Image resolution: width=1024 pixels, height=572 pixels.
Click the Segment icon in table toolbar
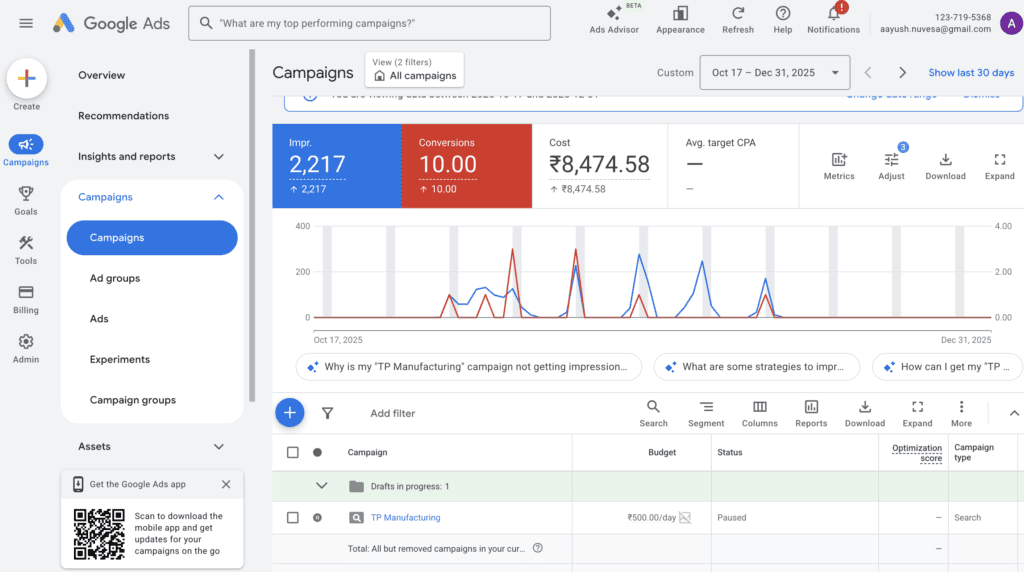[x=706, y=407]
